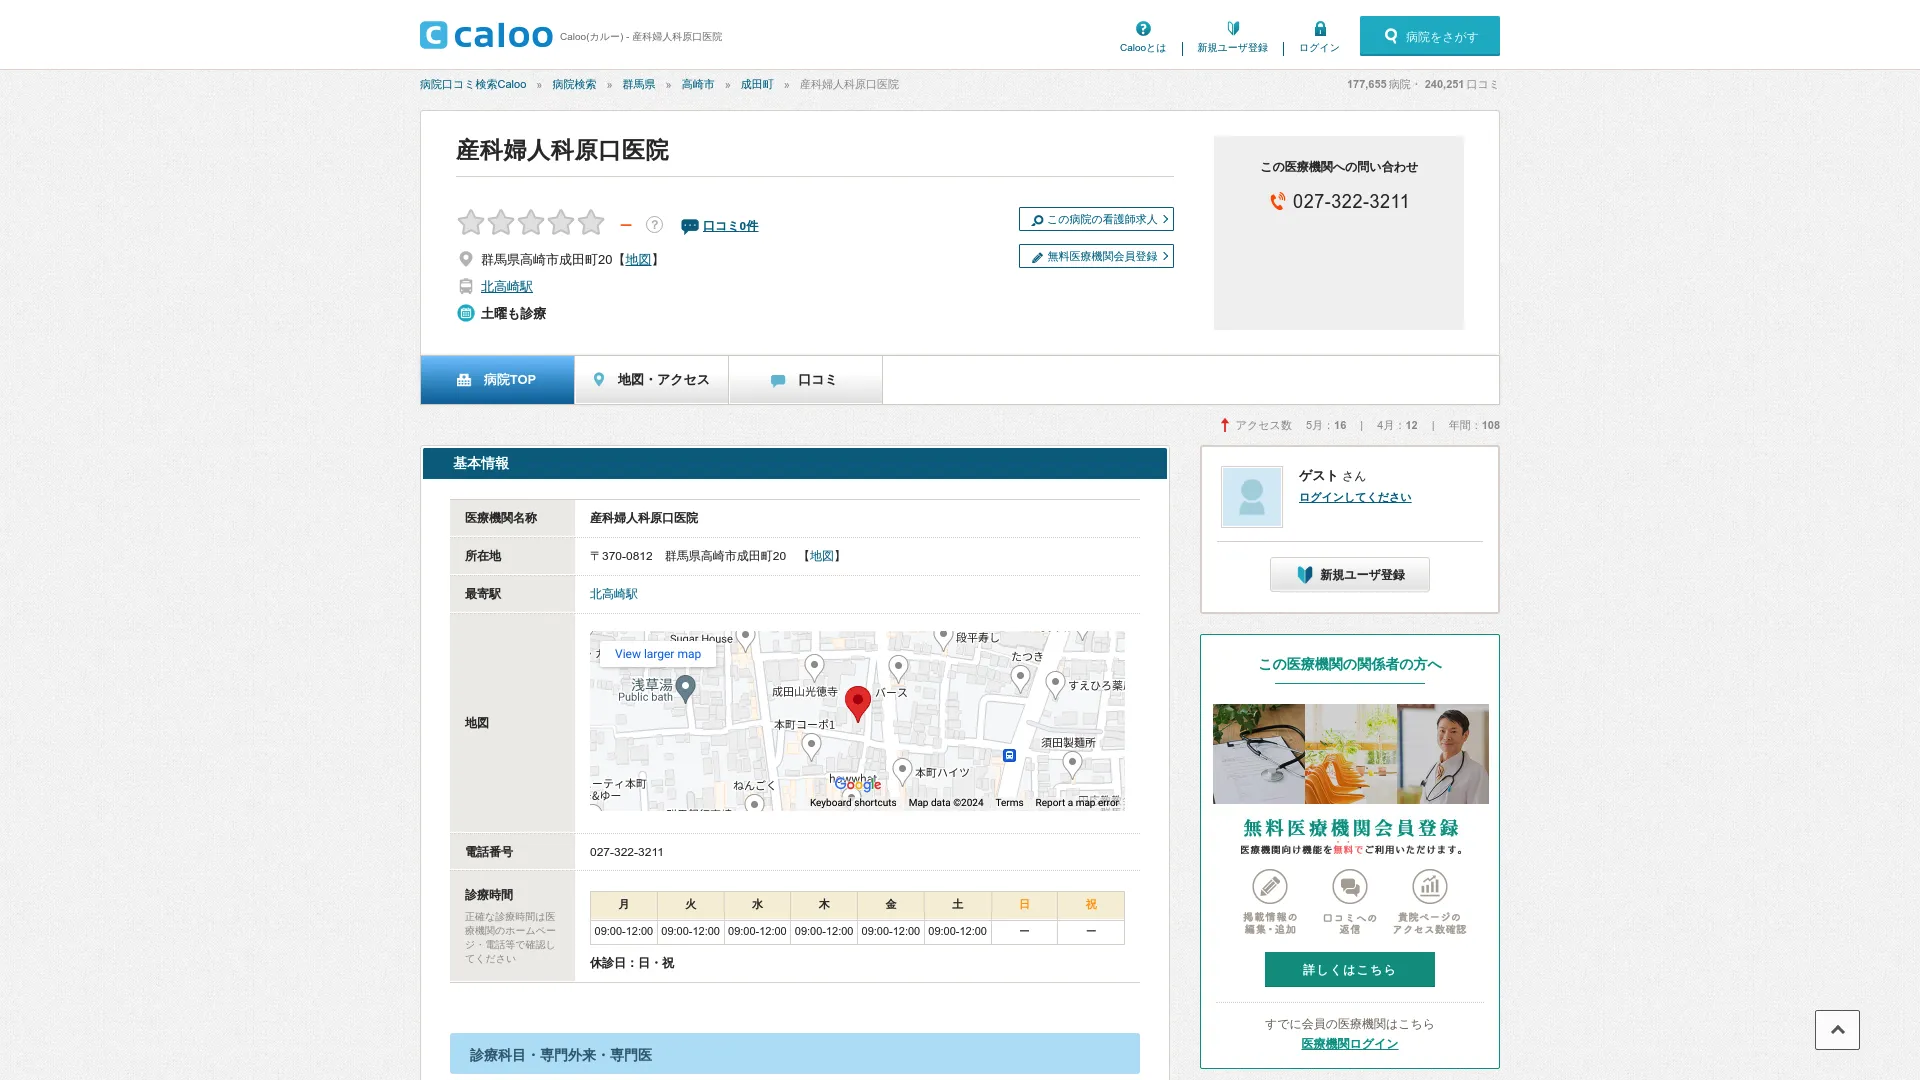This screenshot has height=1080, width=1920.
Task: Click the 成田山光徳寺 map marker
Action: 814,668
